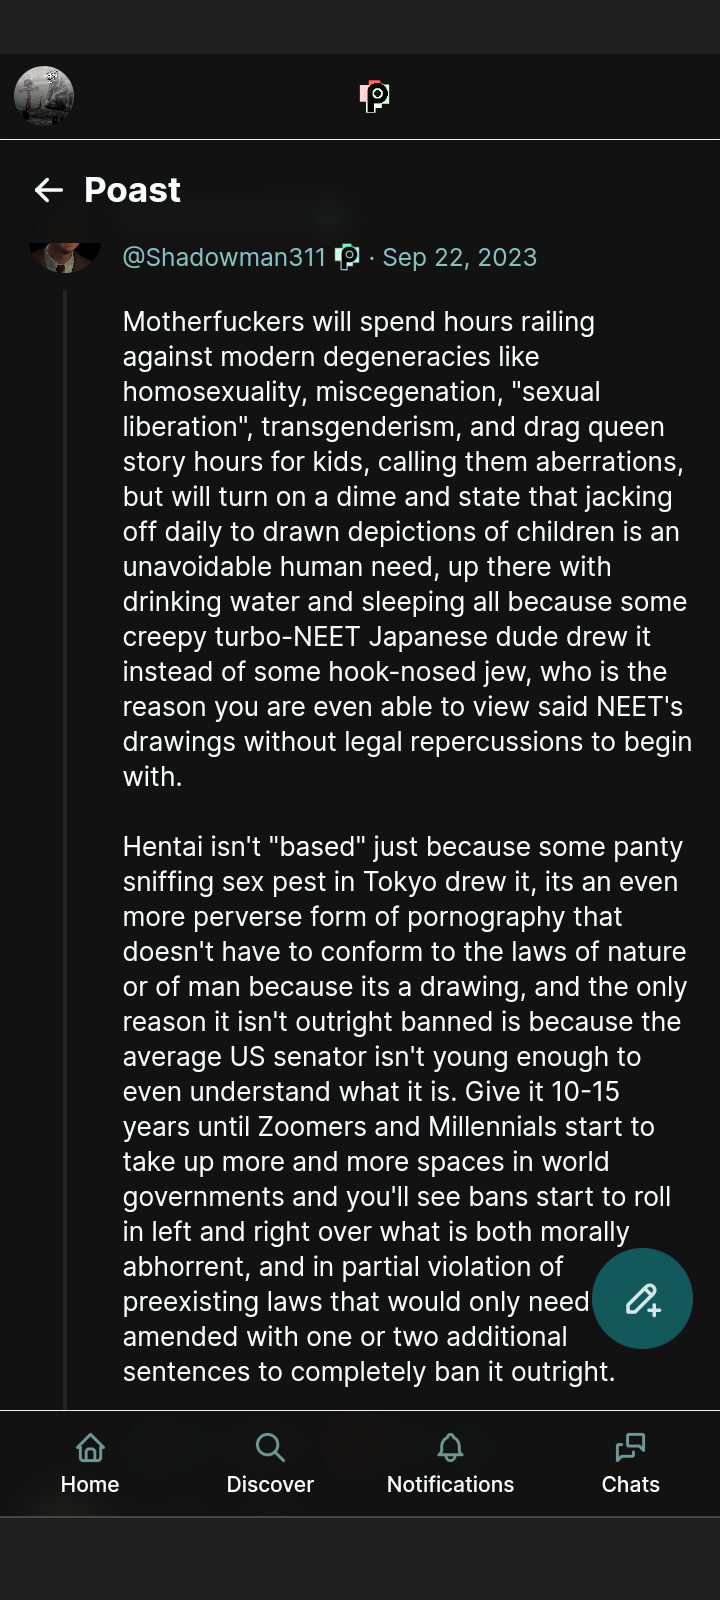Select the Home house icon
This screenshot has width=720, height=1600.
pos(90,1447)
